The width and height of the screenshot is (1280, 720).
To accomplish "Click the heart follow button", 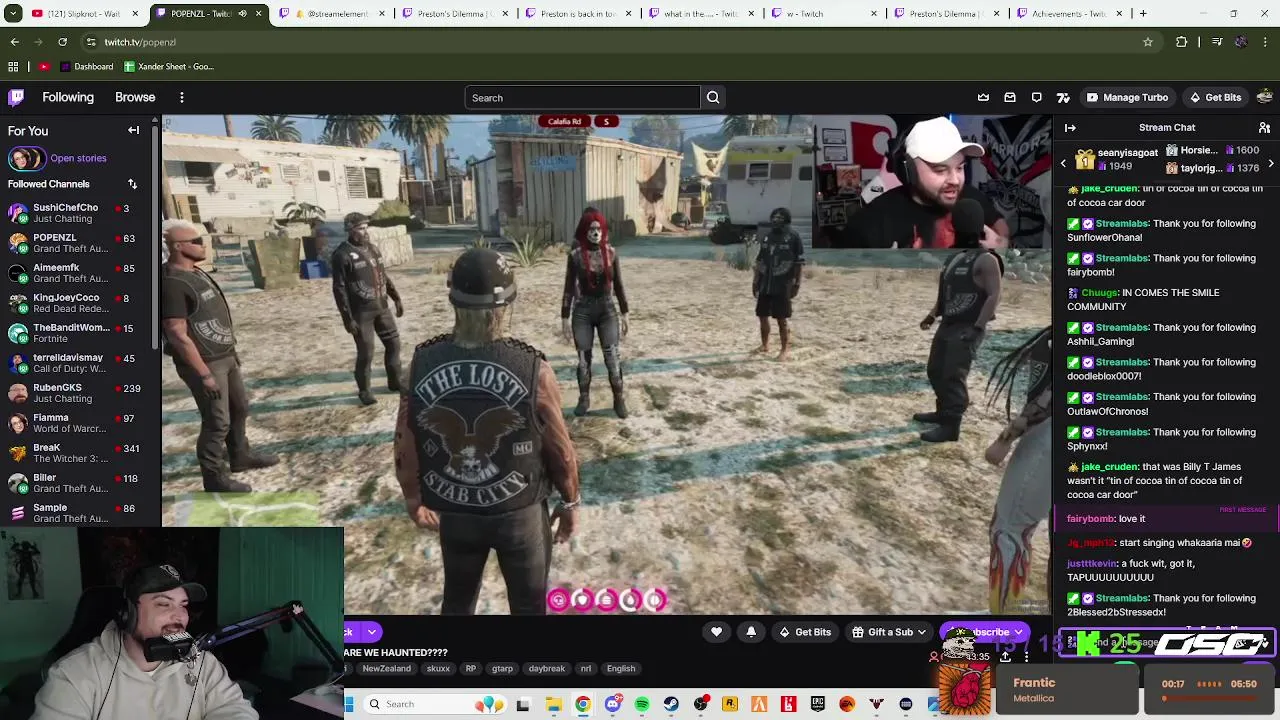I will [716, 632].
